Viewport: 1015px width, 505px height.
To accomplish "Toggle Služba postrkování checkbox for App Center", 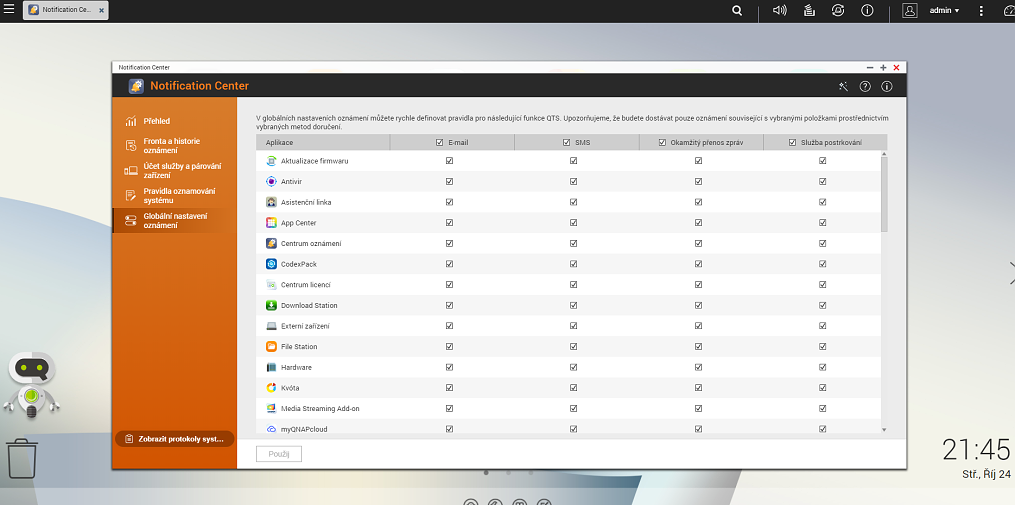I will [x=822, y=223].
